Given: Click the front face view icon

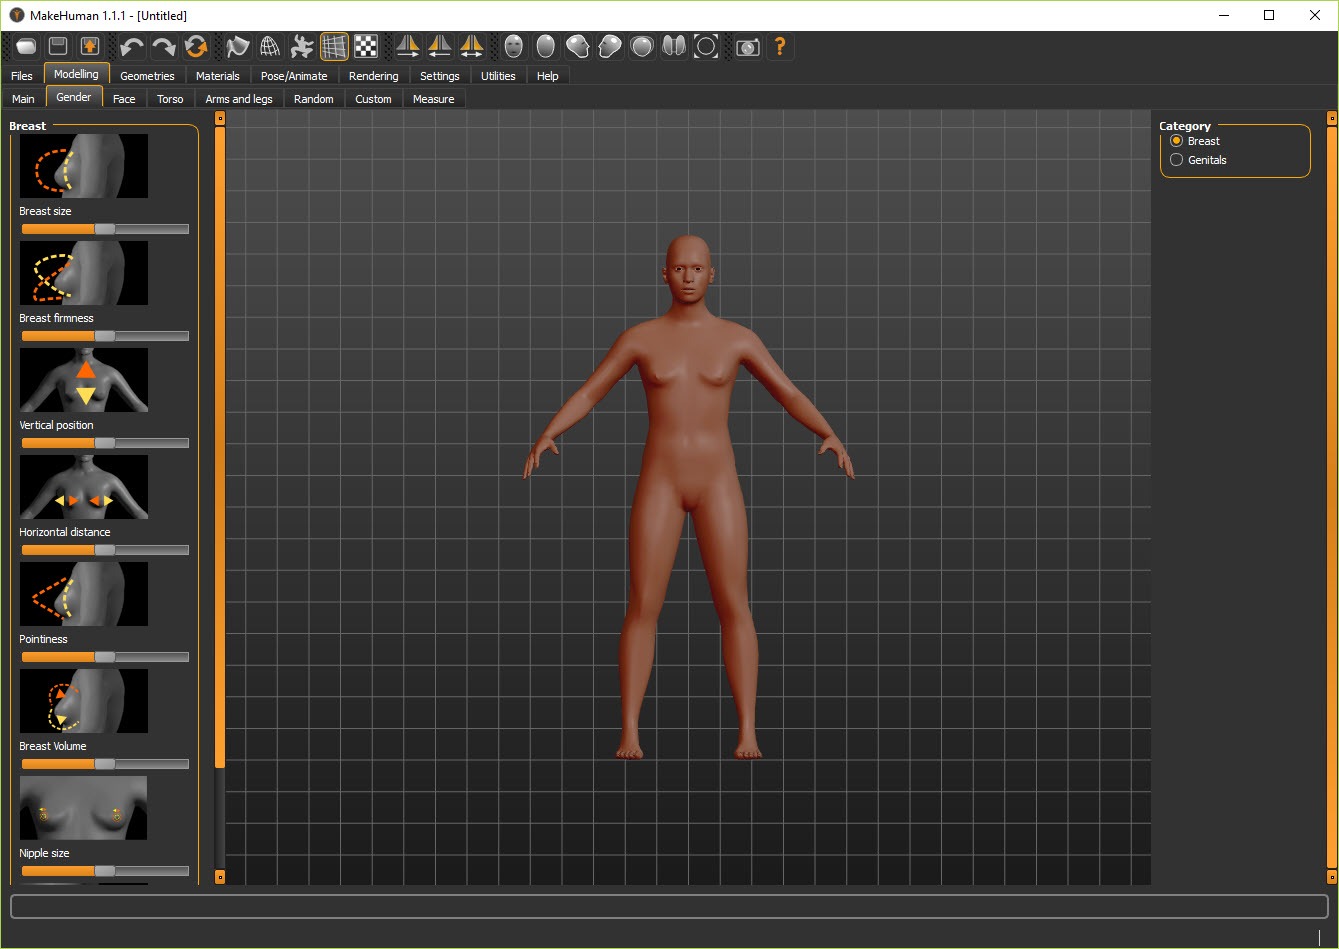Looking at the screenshot, I should [513, 47].
